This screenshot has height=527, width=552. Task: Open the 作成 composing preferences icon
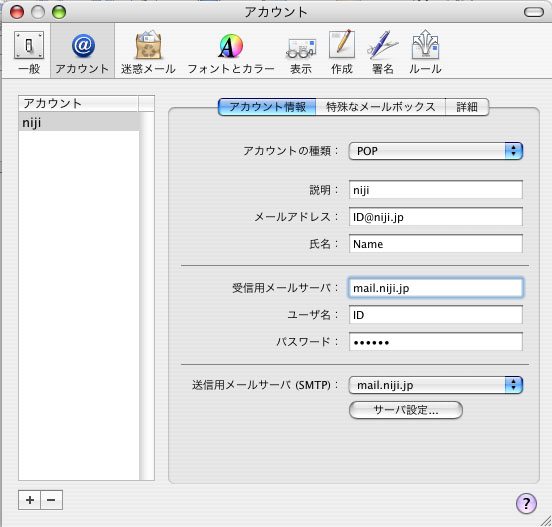tap(341, 52)
